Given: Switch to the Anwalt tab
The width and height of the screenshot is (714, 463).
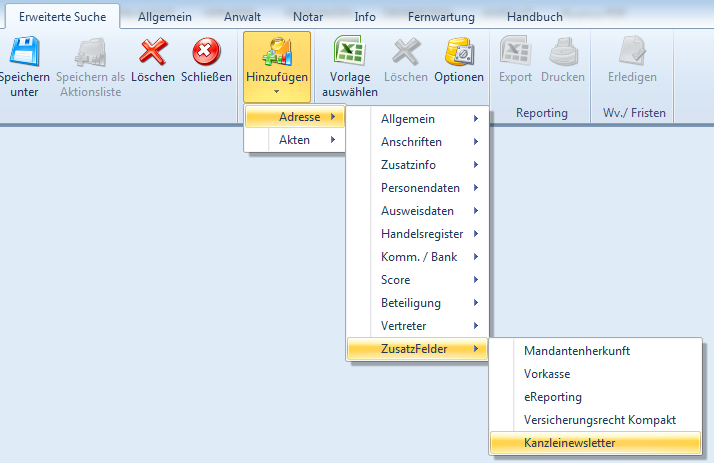Looking at the screenshot, I should tap(243, 17).
